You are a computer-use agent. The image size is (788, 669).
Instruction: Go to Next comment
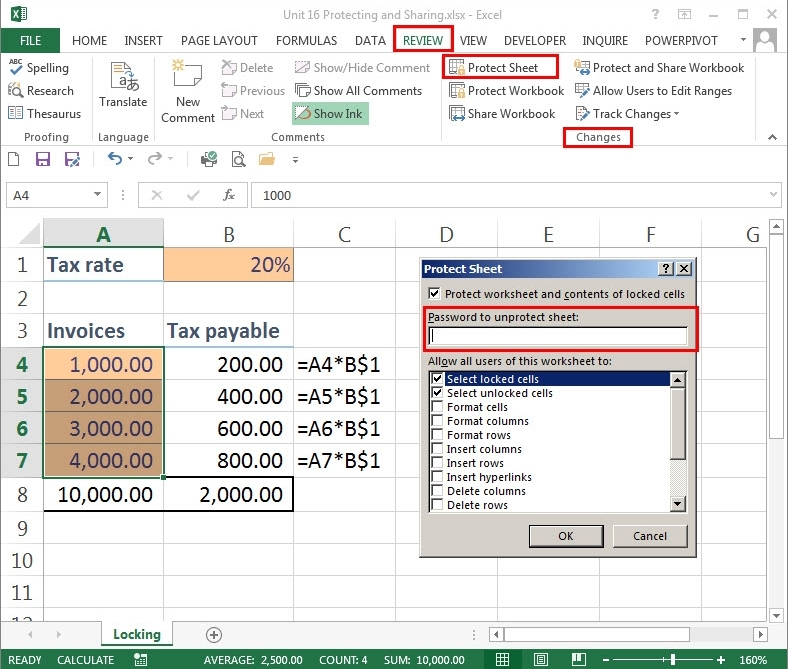[x=242, y=114]
